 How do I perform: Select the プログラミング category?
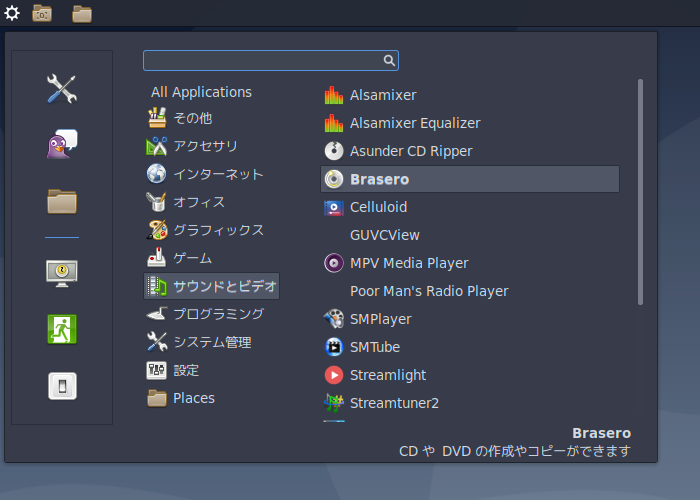point(212,314)
